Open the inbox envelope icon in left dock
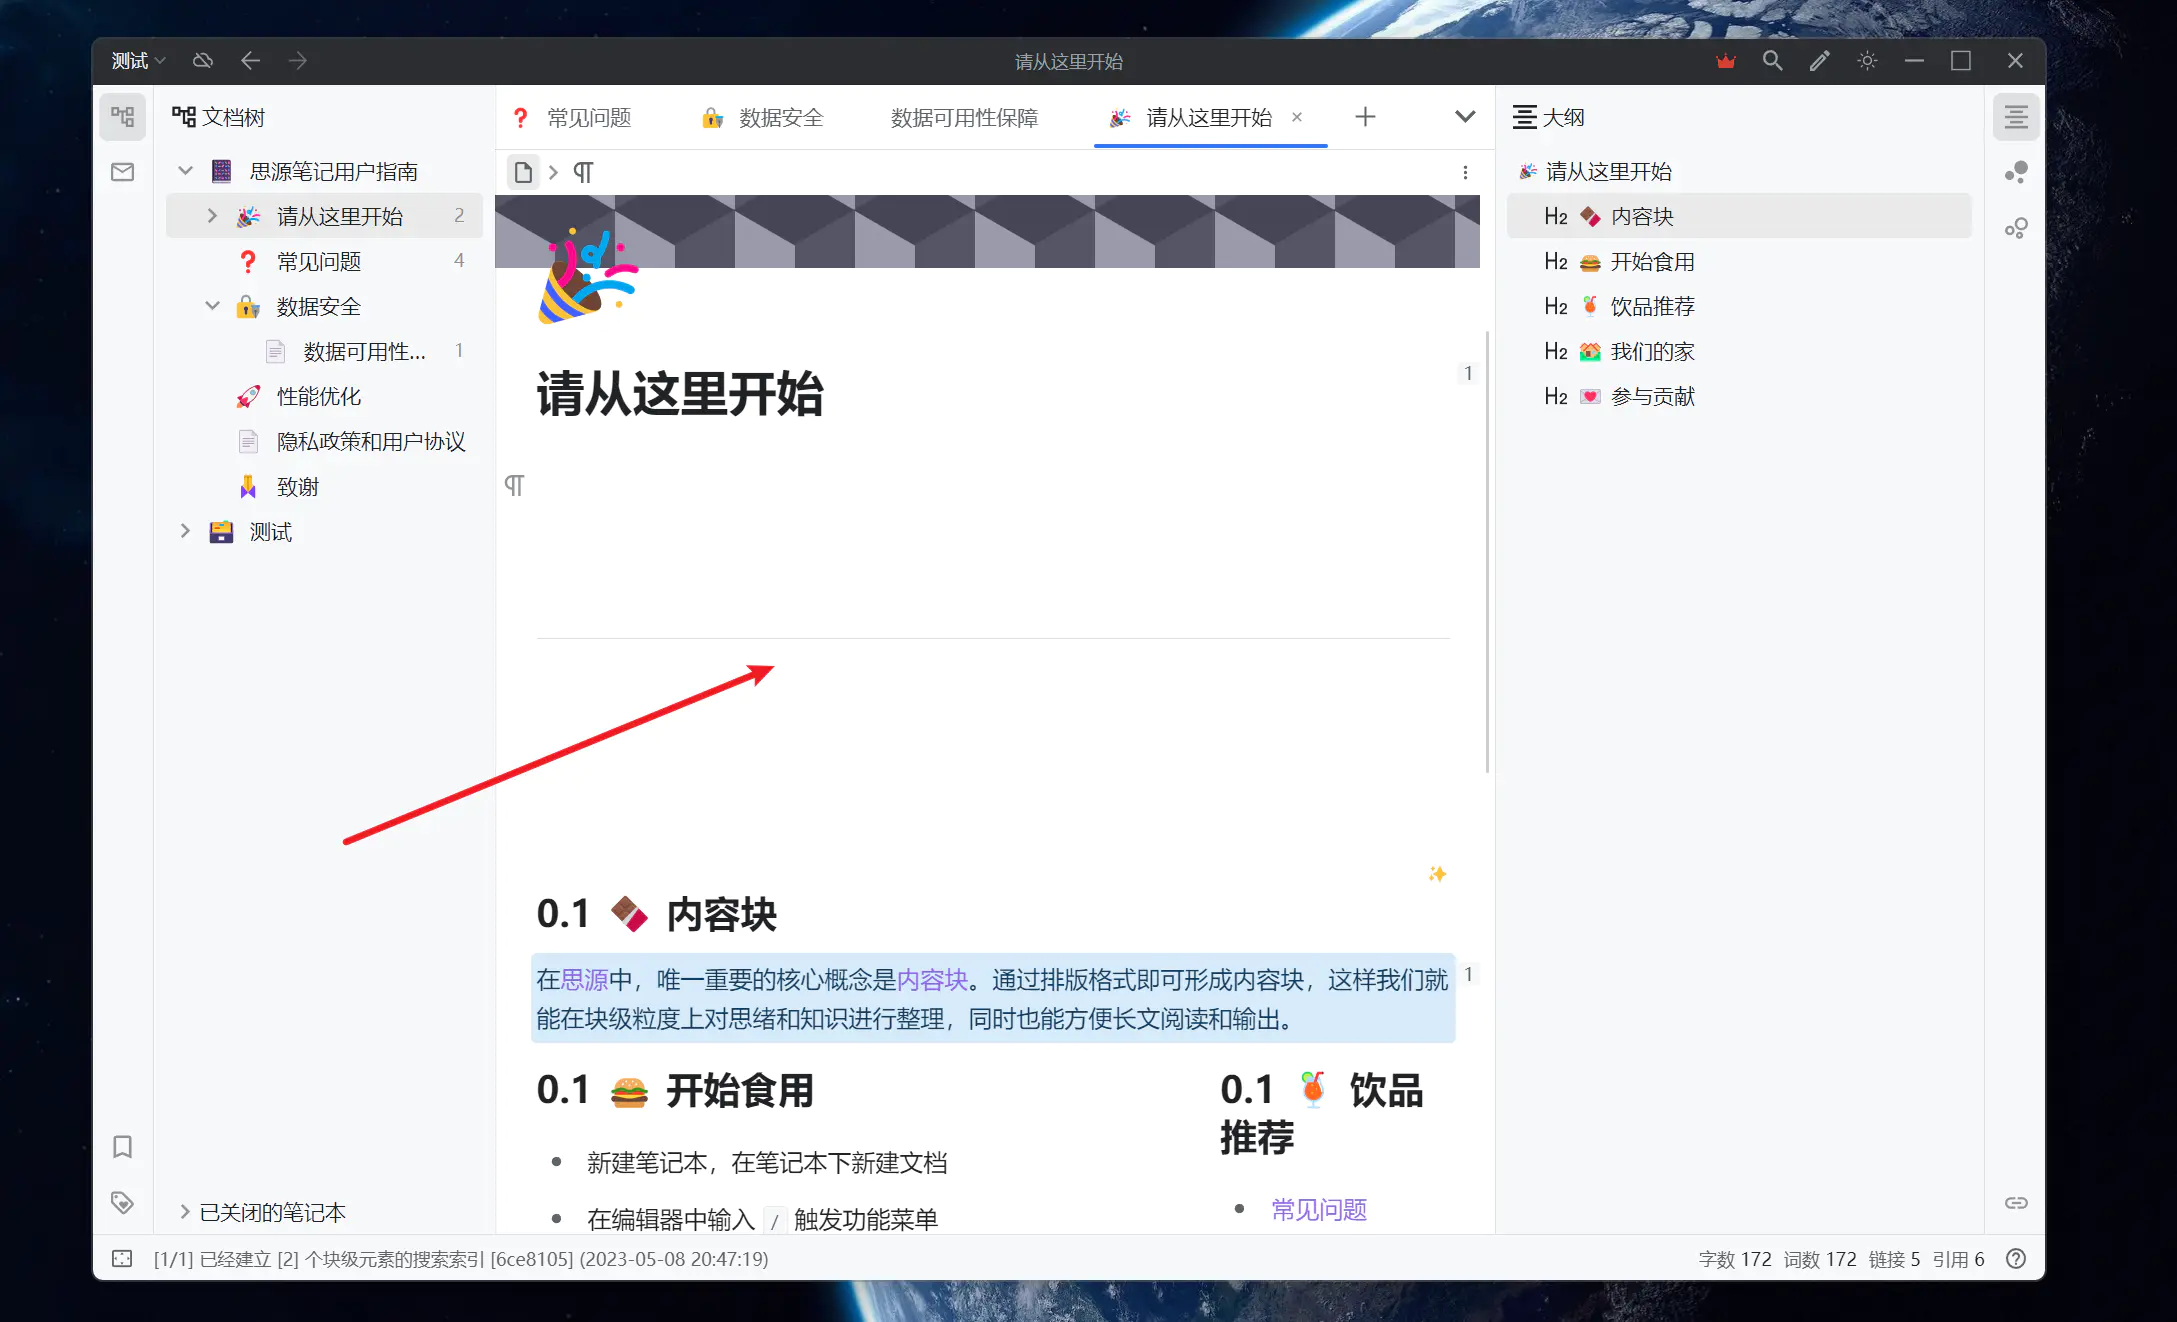 122,172
